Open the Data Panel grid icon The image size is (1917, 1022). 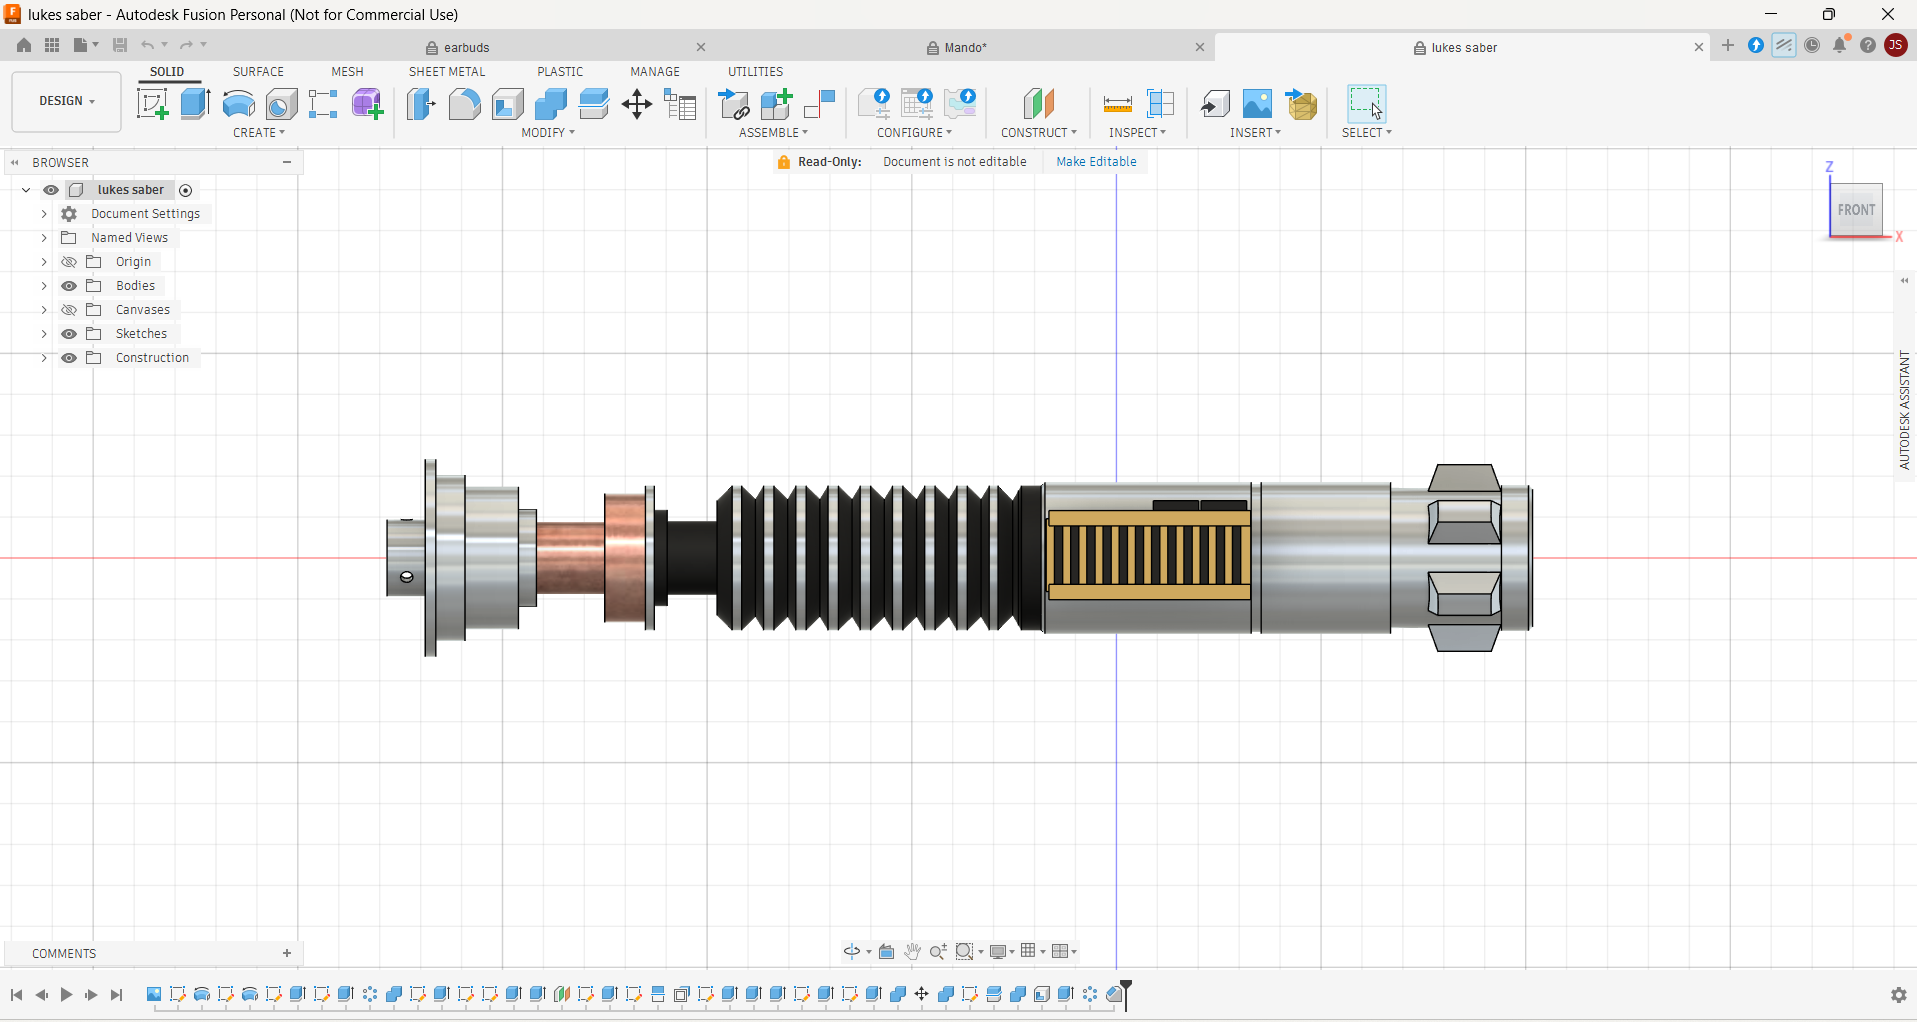(52, 45)
